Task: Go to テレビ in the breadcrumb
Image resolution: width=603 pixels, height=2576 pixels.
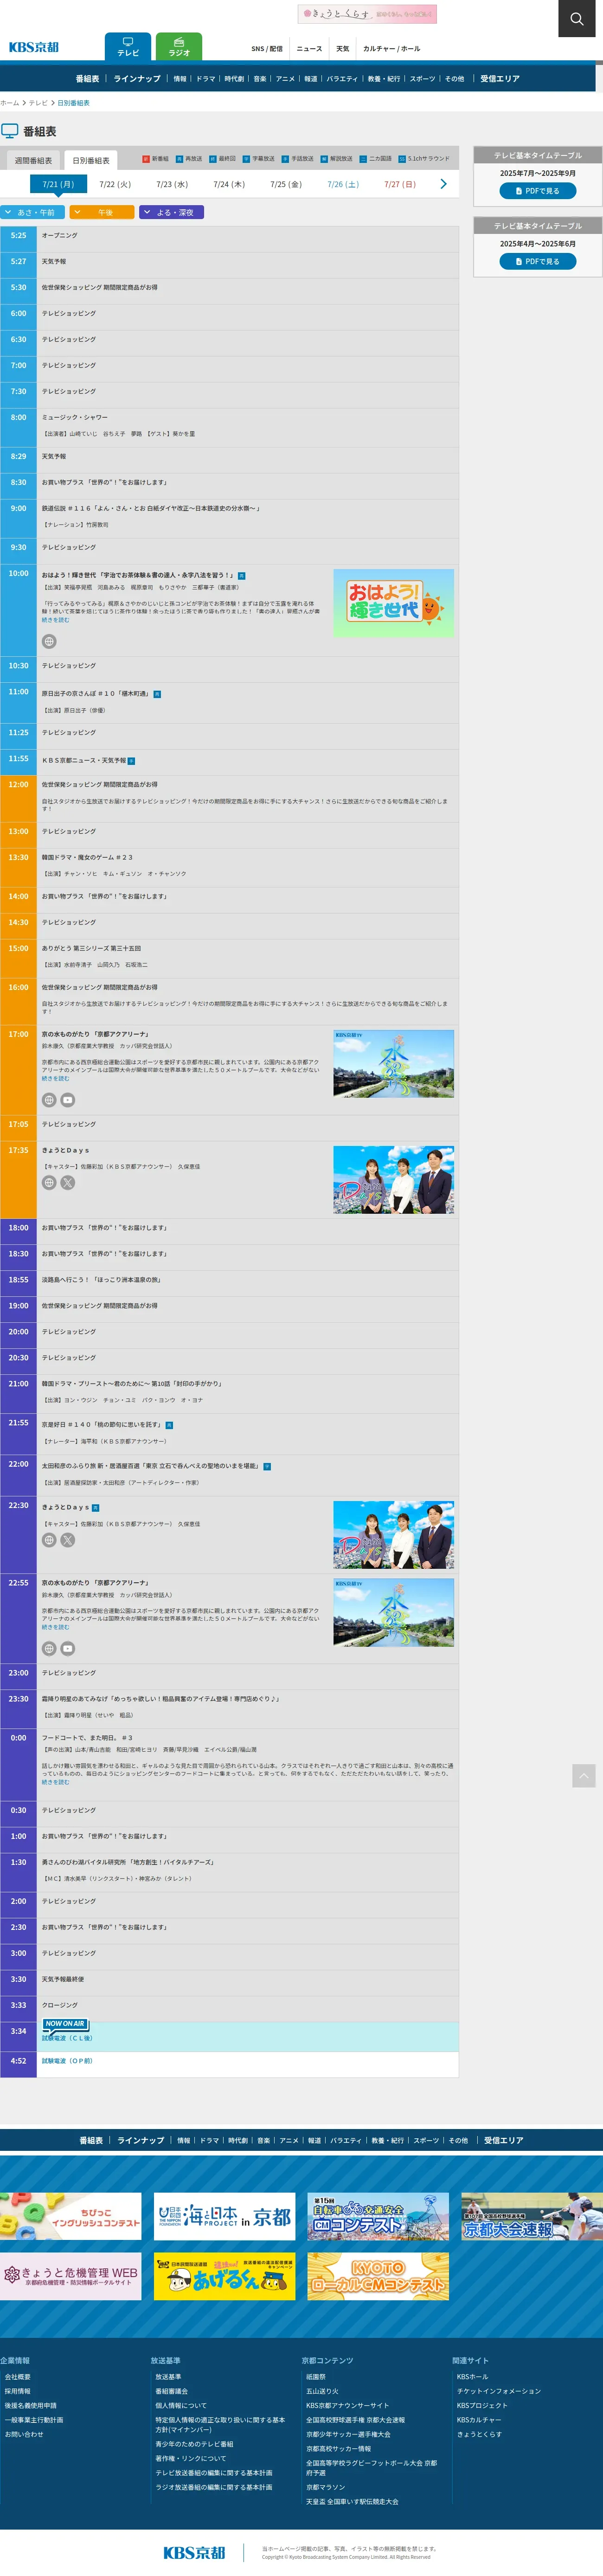Action: [38, 103]
